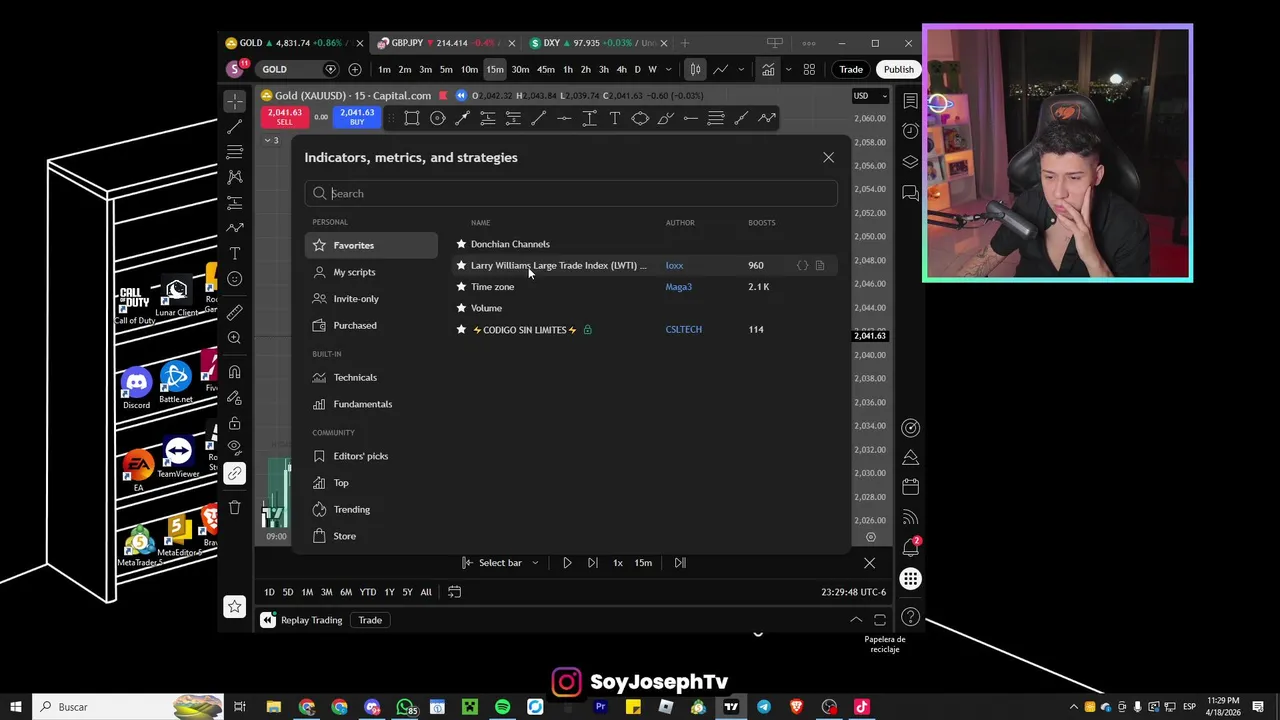
Task: Click the add symbol plus icon
Action: coord(355,69)
